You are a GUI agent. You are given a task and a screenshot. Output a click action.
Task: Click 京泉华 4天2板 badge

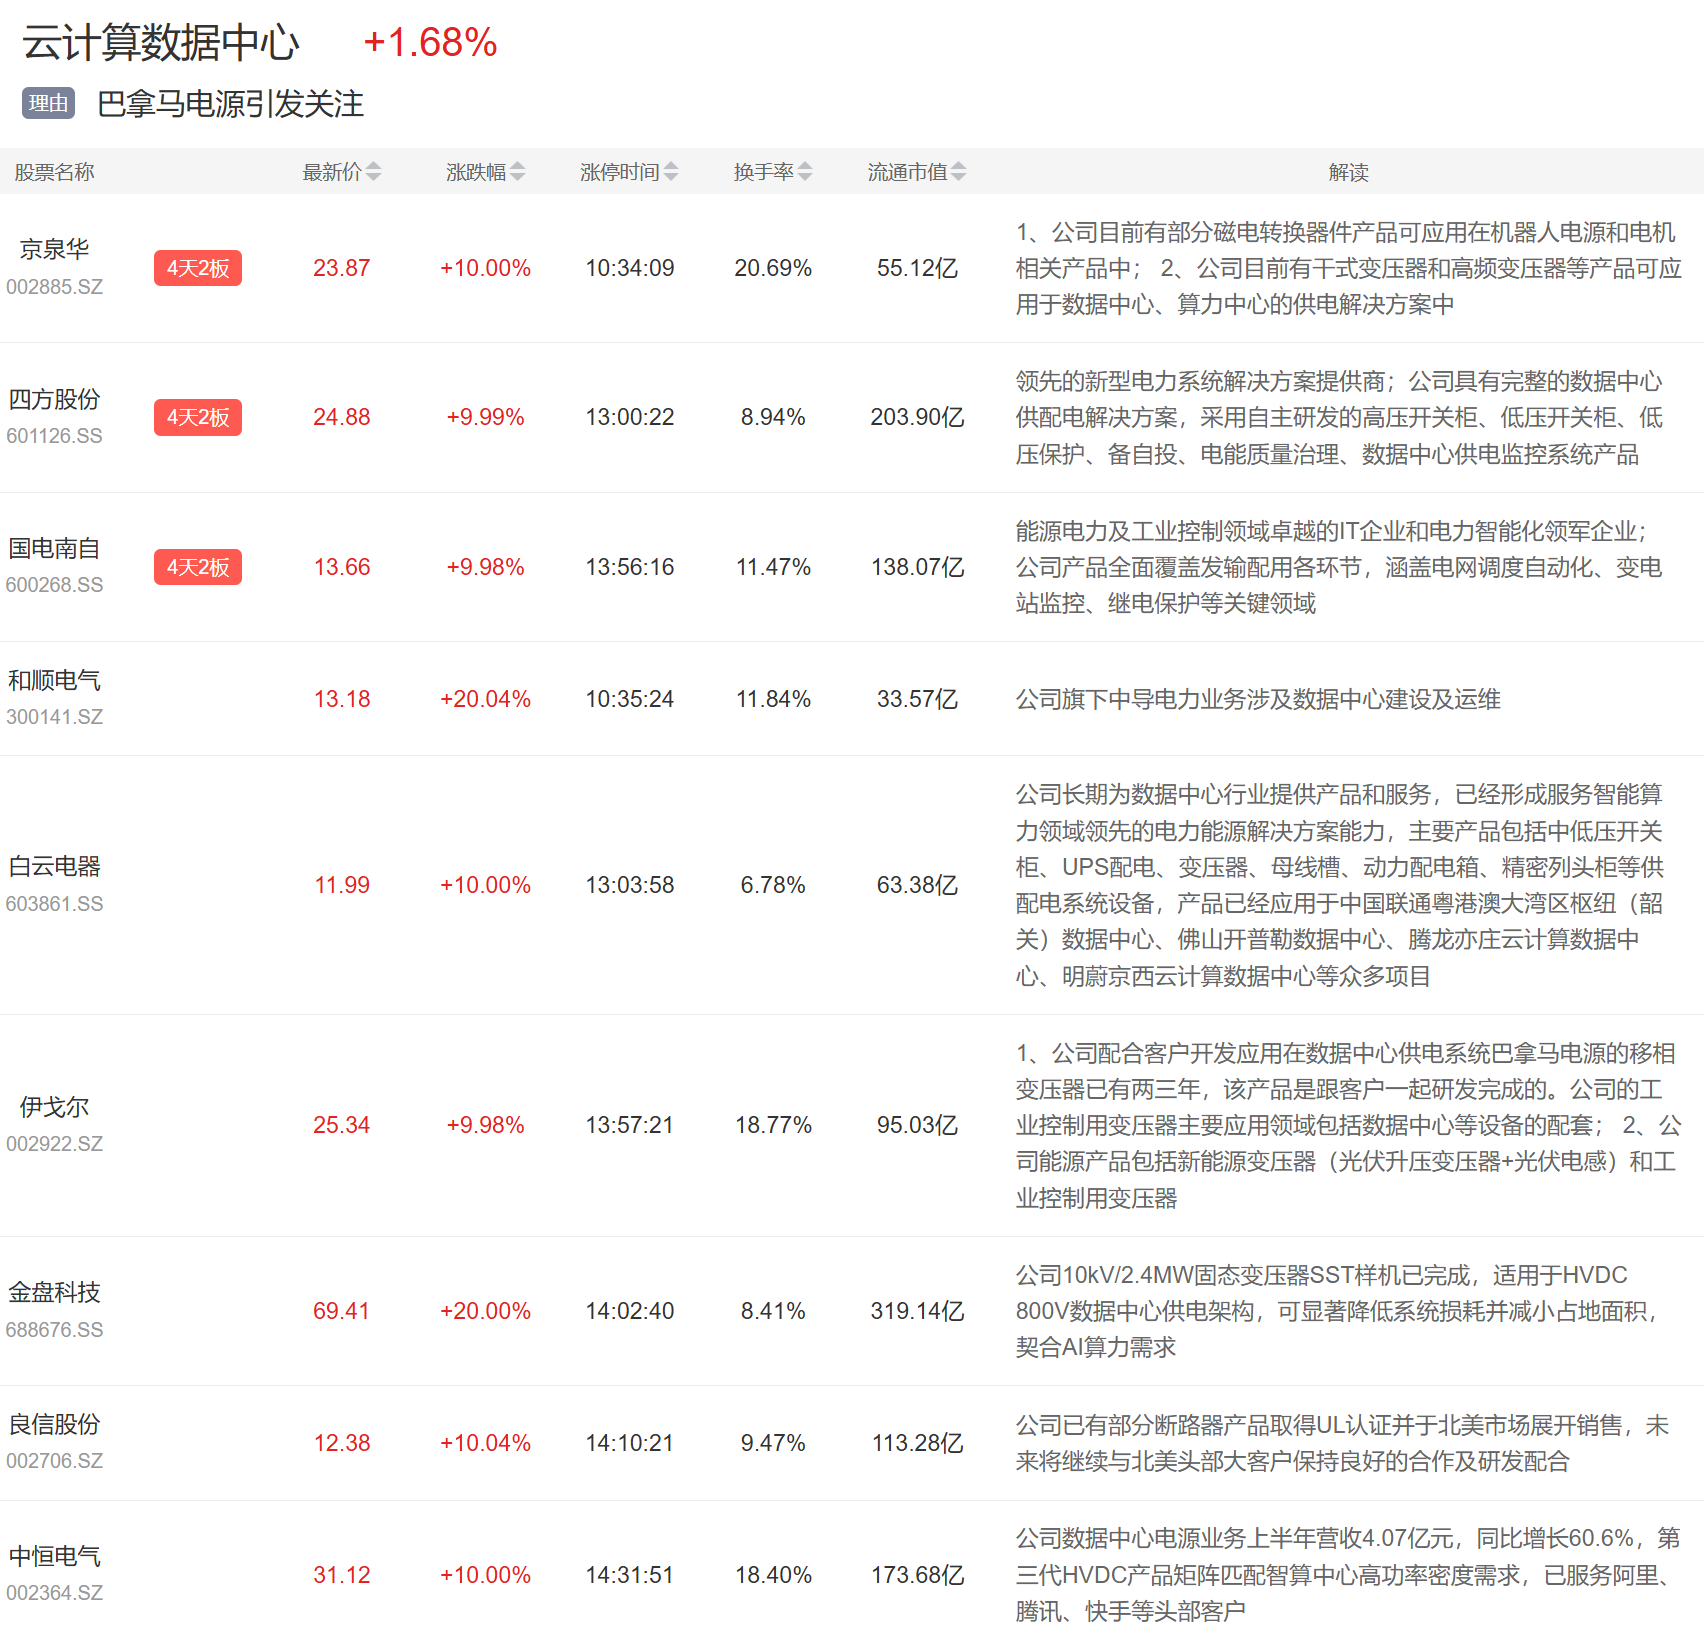(197, 268)
